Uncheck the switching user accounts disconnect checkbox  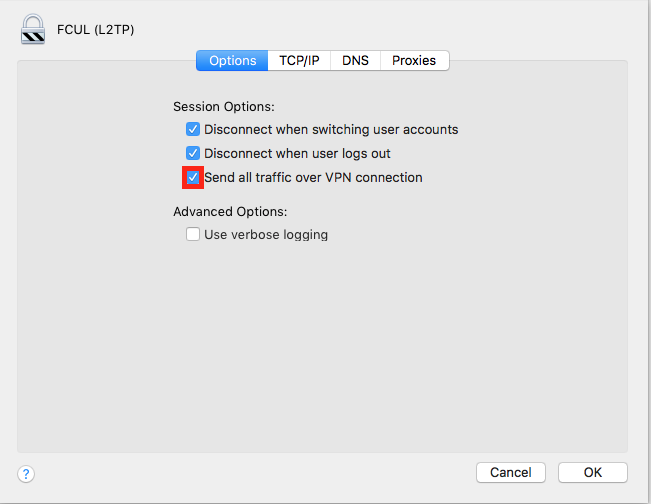pyautogui.click(x=193, y=129)
